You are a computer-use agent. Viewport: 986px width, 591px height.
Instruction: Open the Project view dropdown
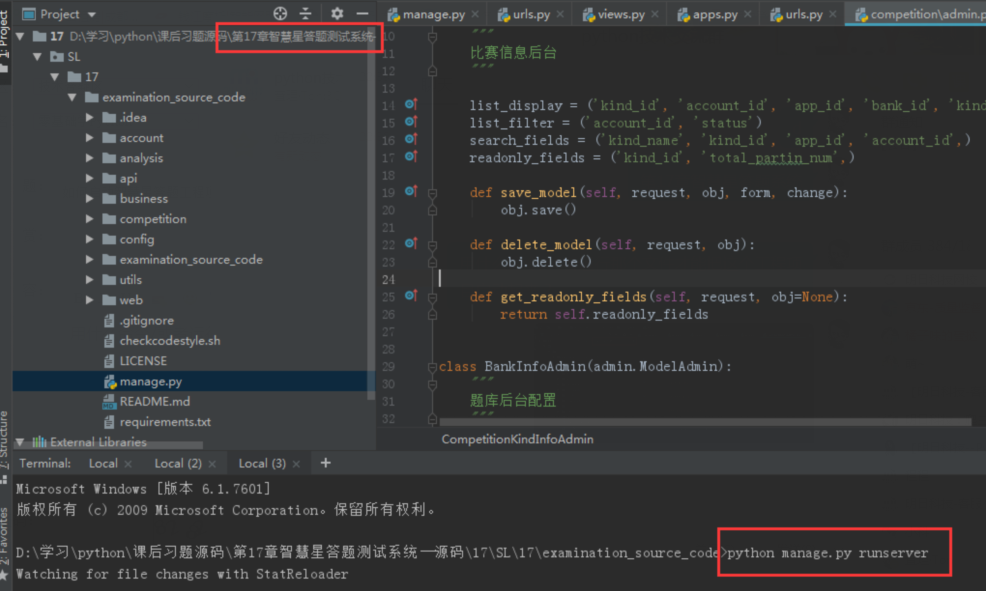92,14
